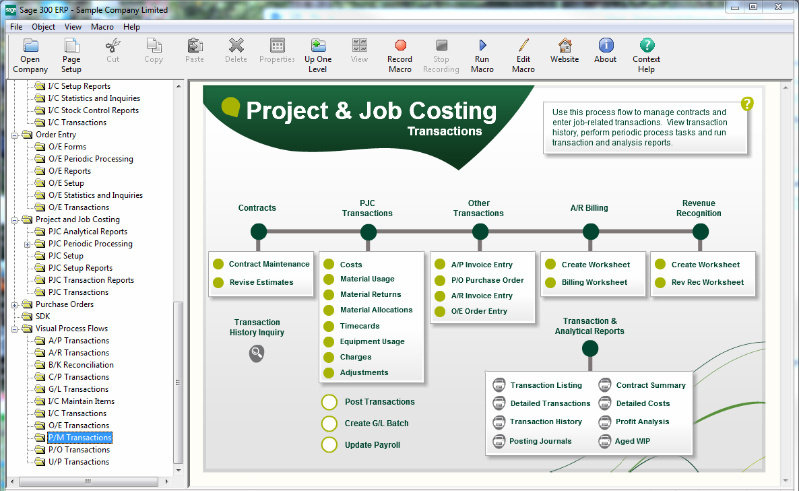799x491 pixels.
Task: Click the Transaction History Inquiry magnifier icon
Action: point(257,353)
